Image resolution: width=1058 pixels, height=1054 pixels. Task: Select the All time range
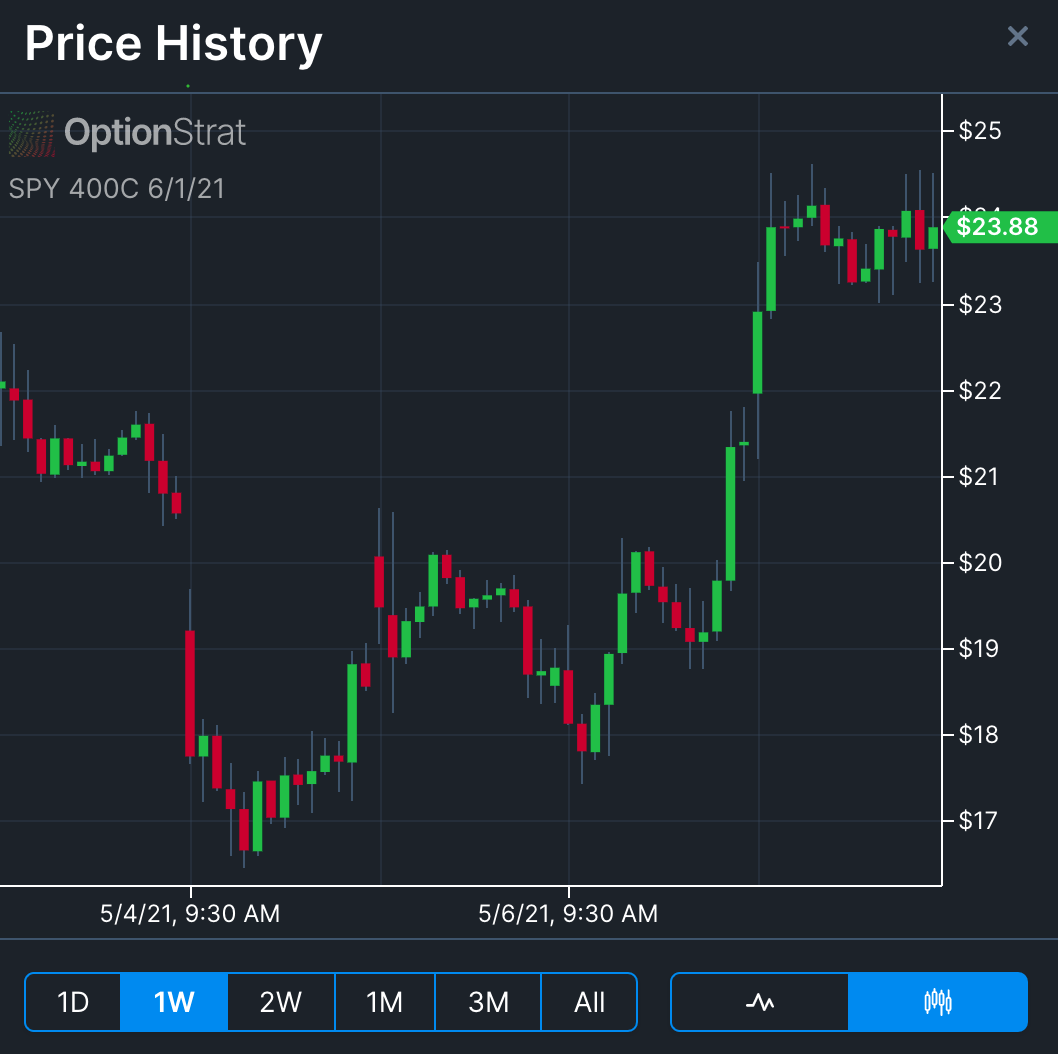589,1001
